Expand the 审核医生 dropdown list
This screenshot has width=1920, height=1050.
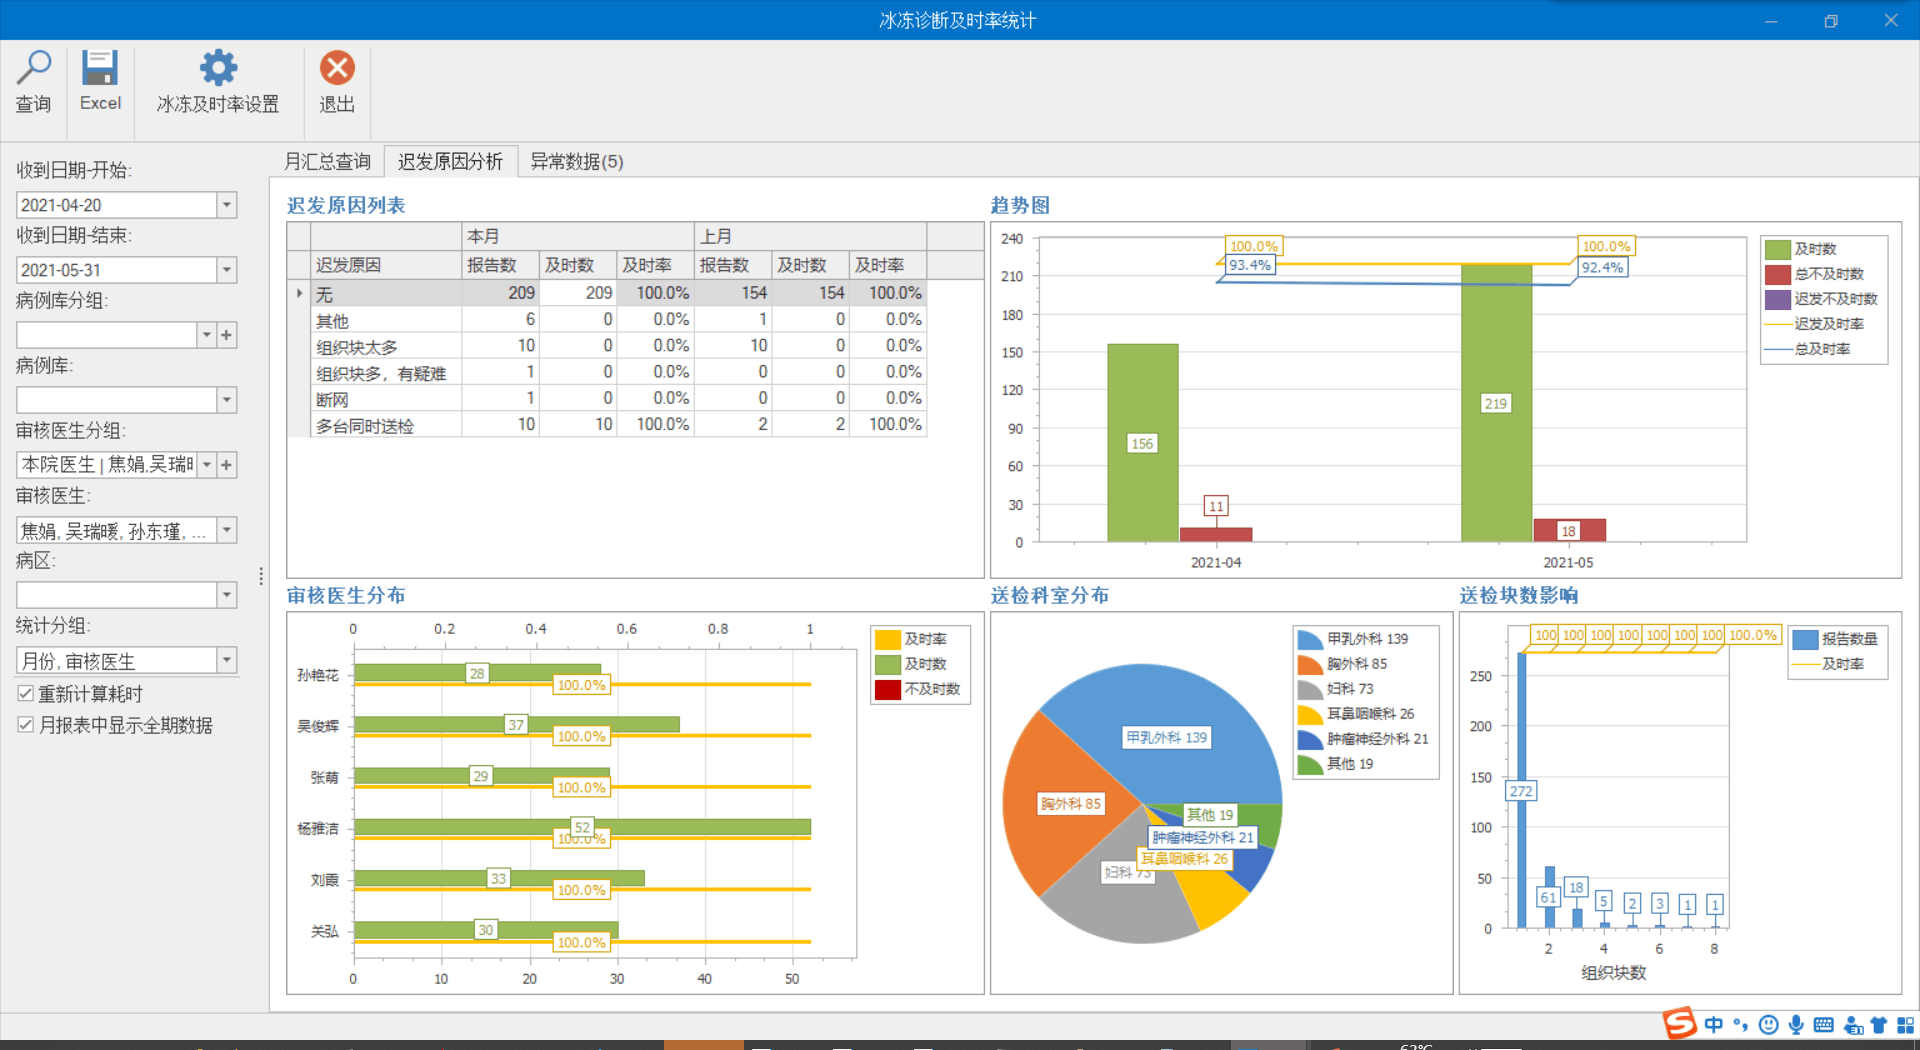point(227,530)
